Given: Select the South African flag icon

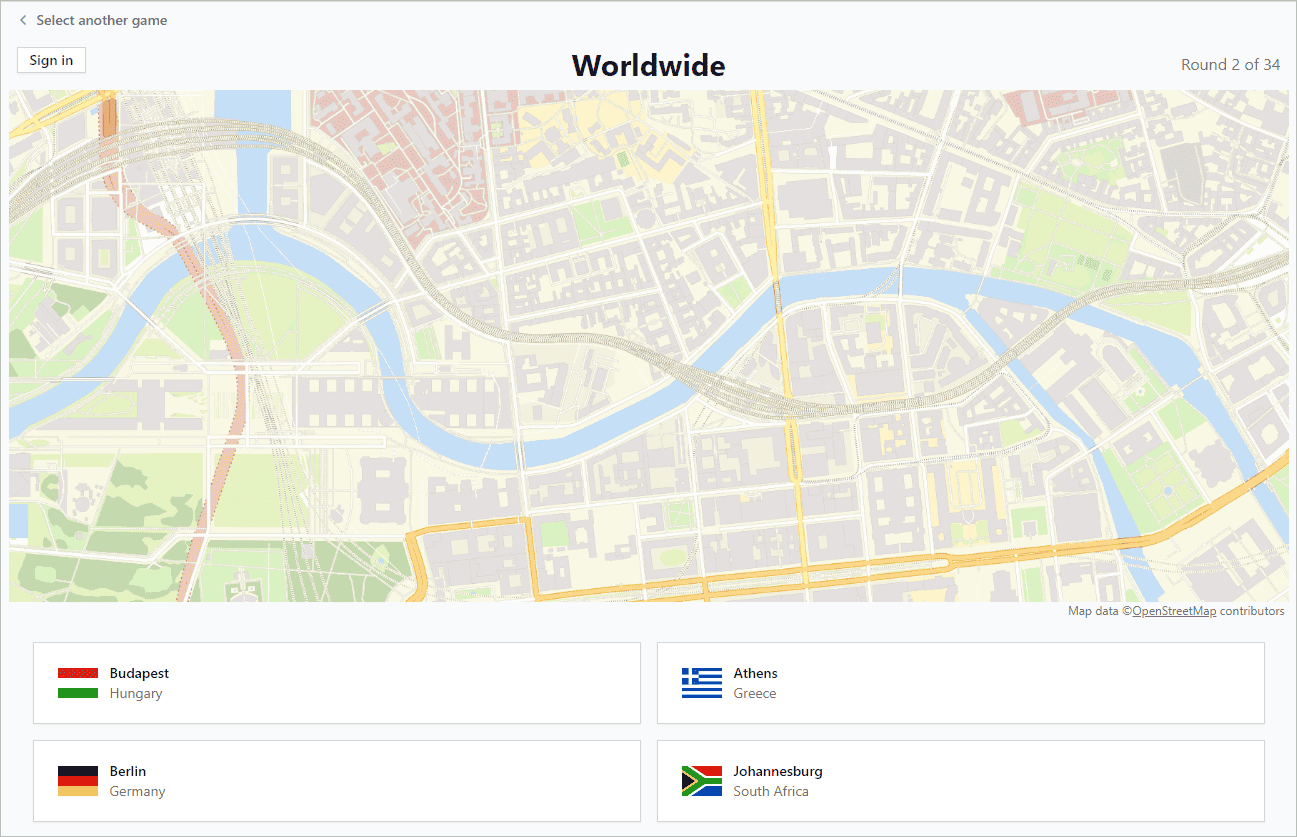Looking at the screenshot, I should pyautogui.click(x=701, y=781).
